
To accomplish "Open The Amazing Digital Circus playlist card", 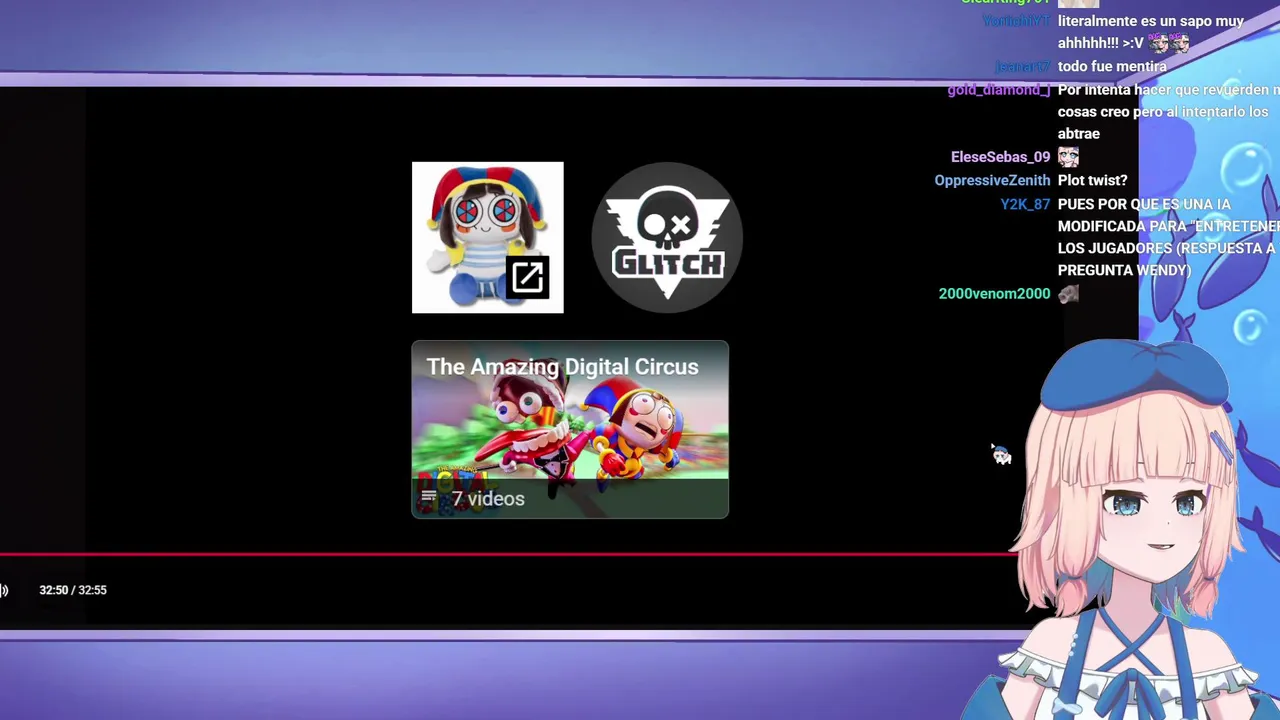I will 570,429.
